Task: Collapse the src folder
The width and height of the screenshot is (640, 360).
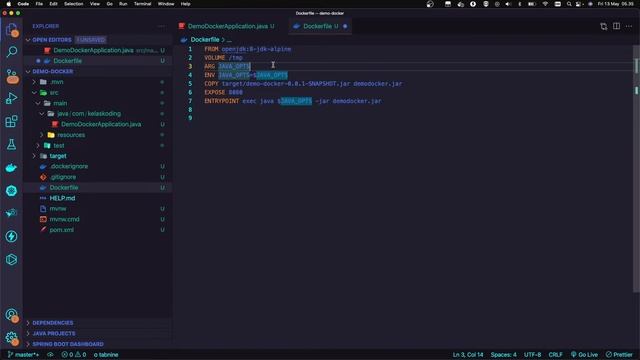Action: [x=34, y=93]
